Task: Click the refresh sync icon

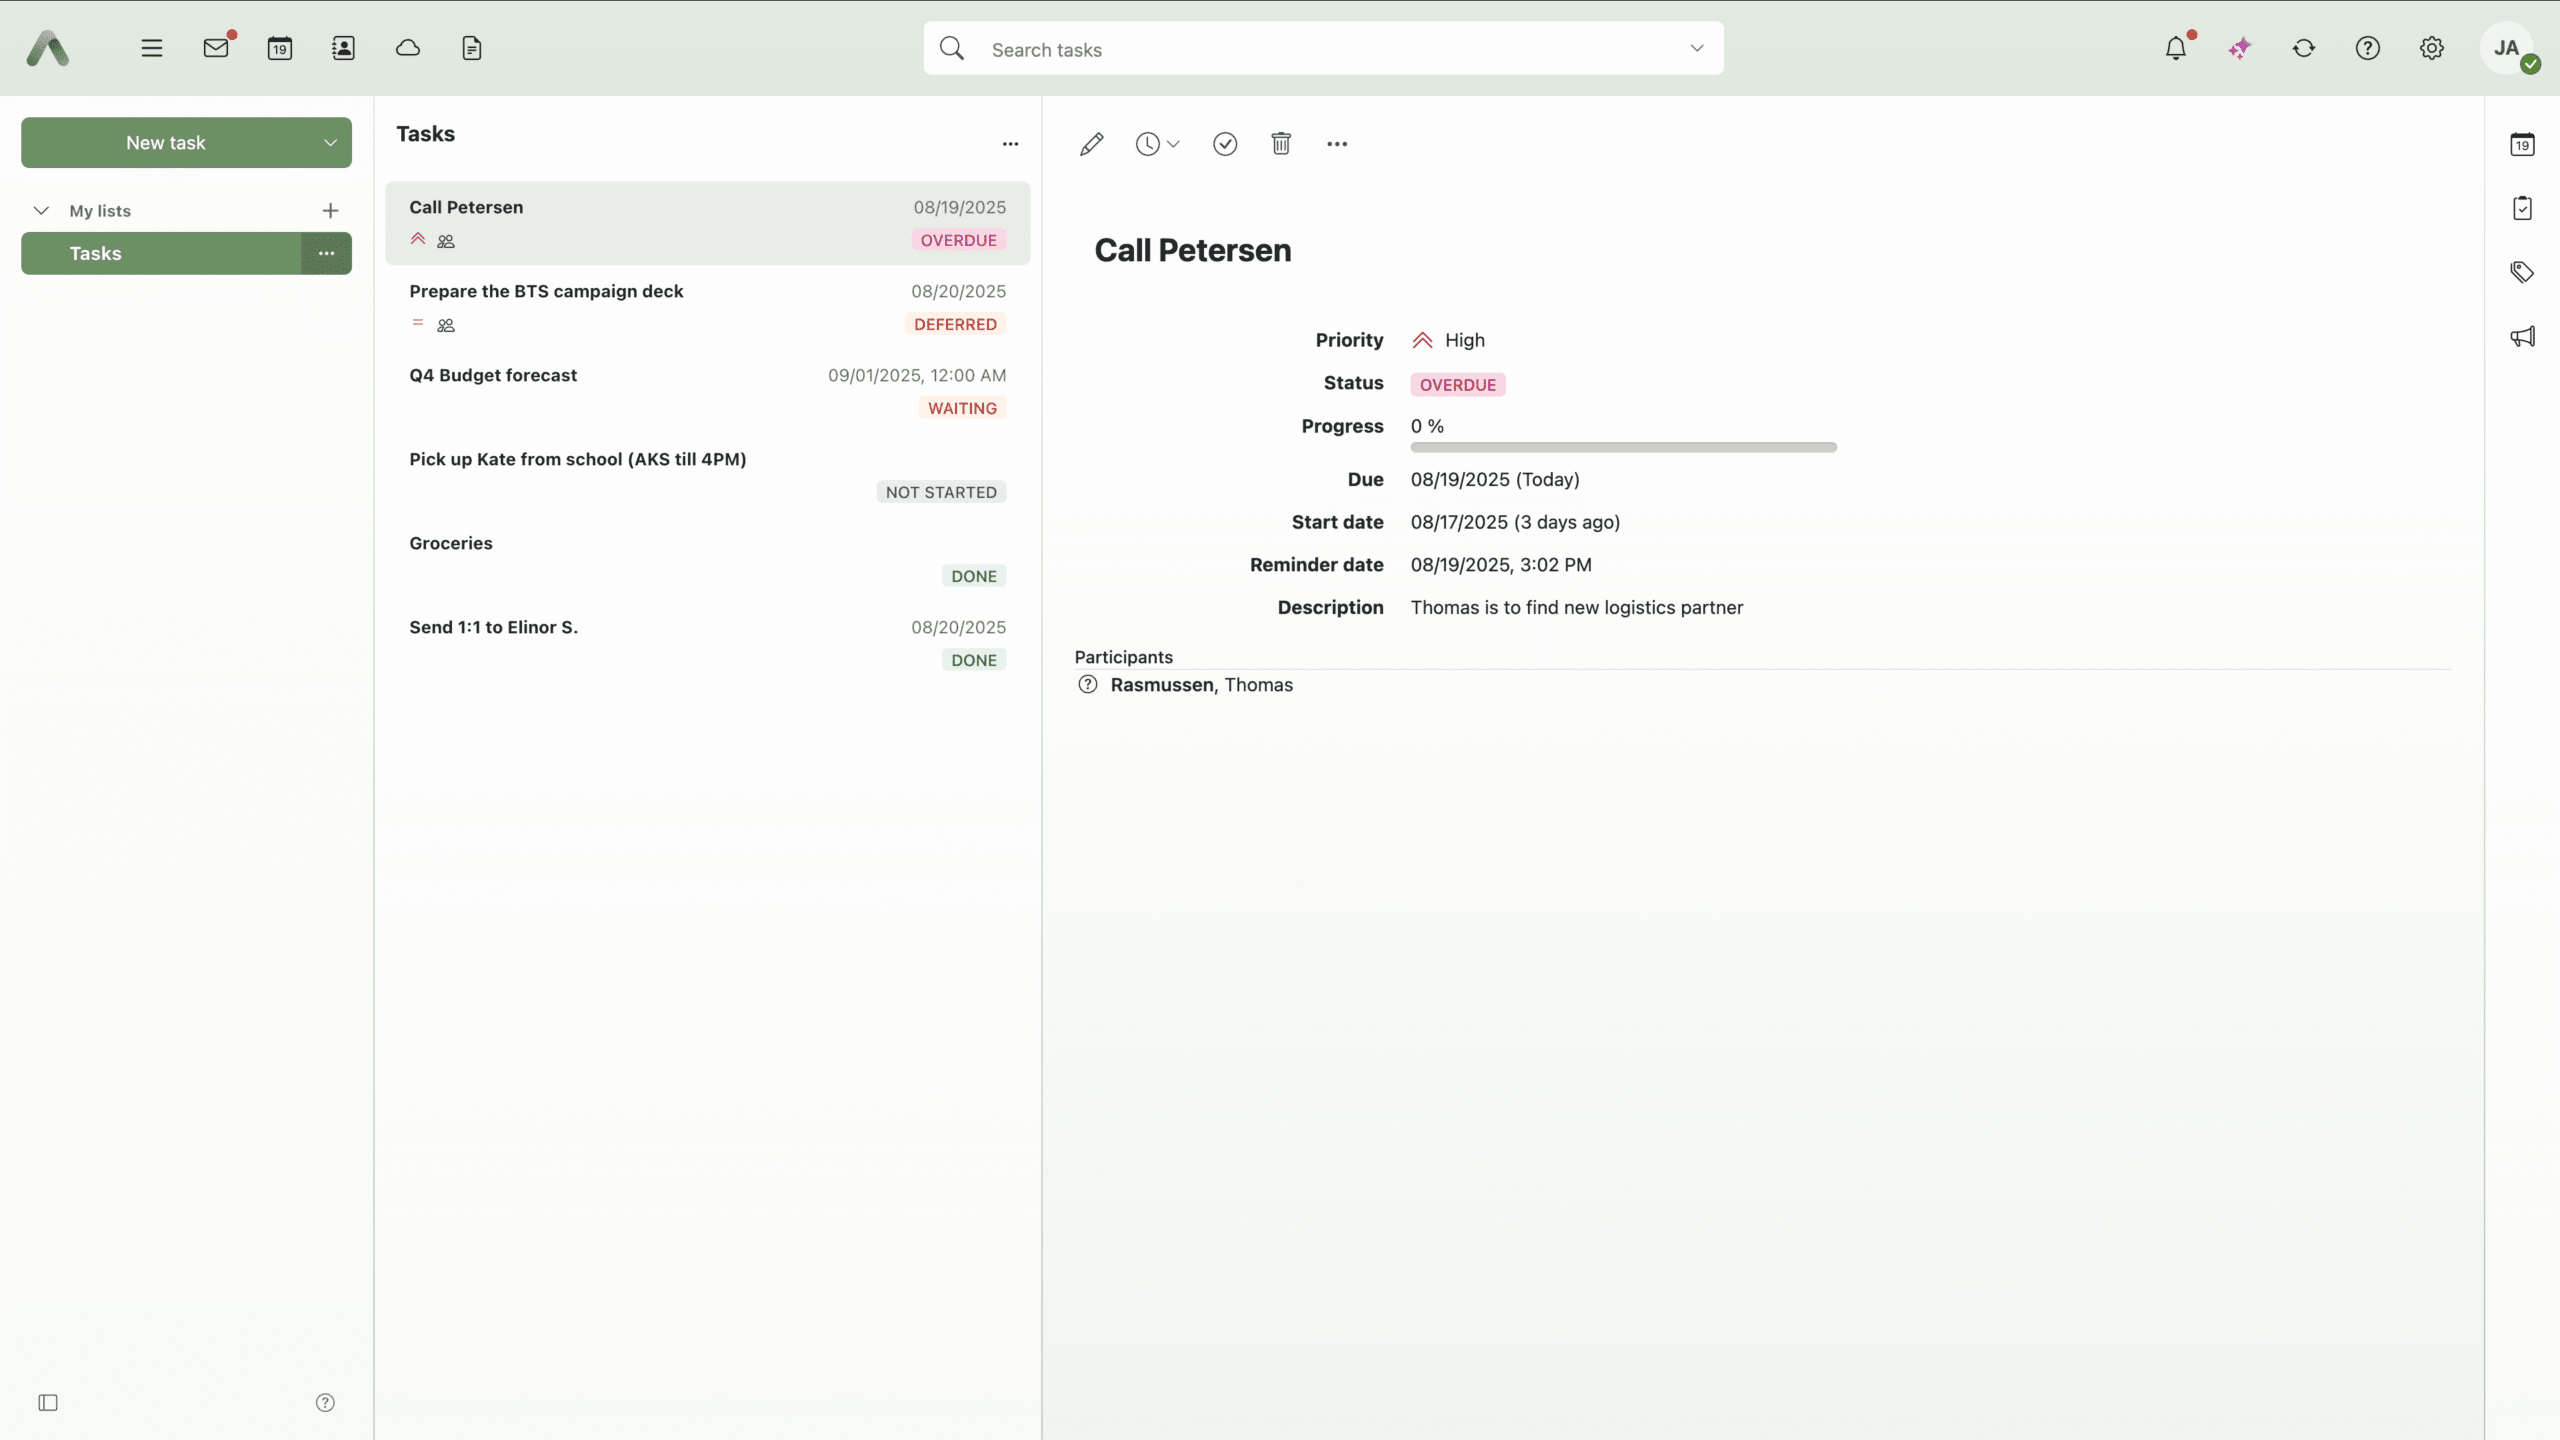Action: tap(2304, 48)
